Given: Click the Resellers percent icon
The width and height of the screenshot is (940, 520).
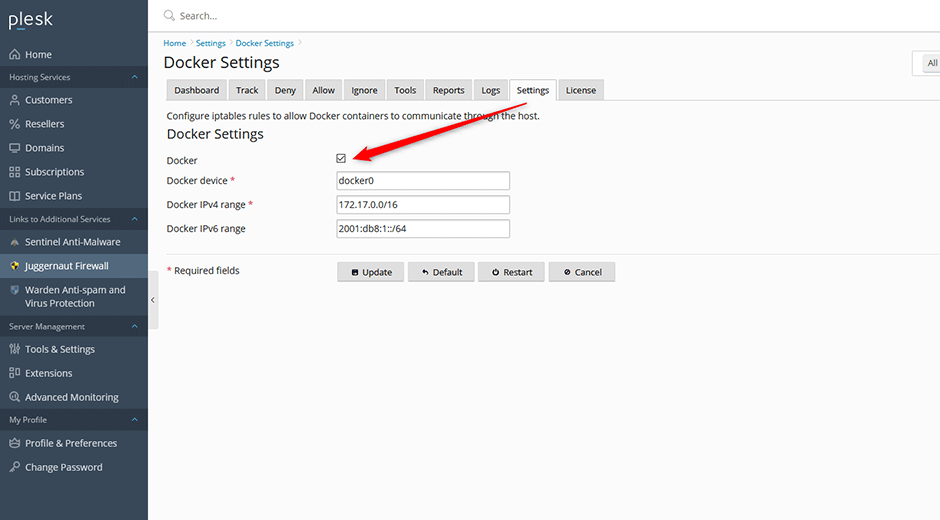Looking at the screenshot, I should click(x=14, y=124).
